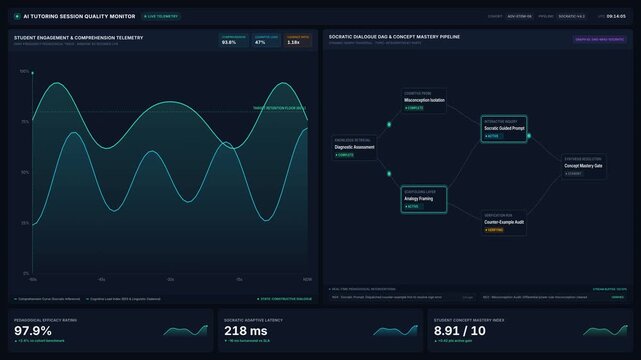The image size is (641, 360).
Task: Select the Diagnostic Assessment node
Action: [x=354, y=148]
